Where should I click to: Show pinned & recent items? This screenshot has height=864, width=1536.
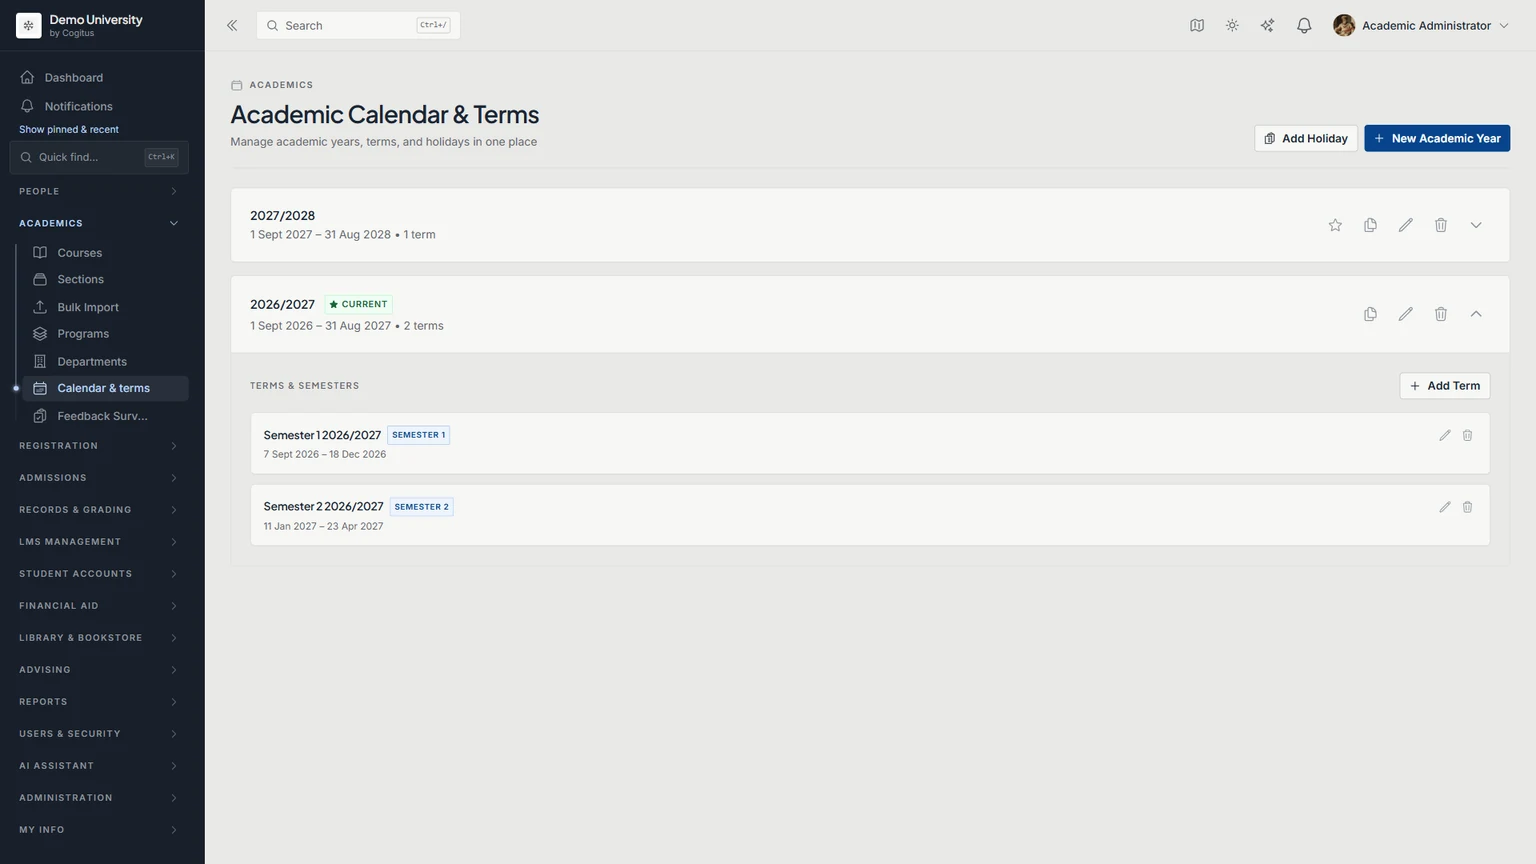(69, 130)
